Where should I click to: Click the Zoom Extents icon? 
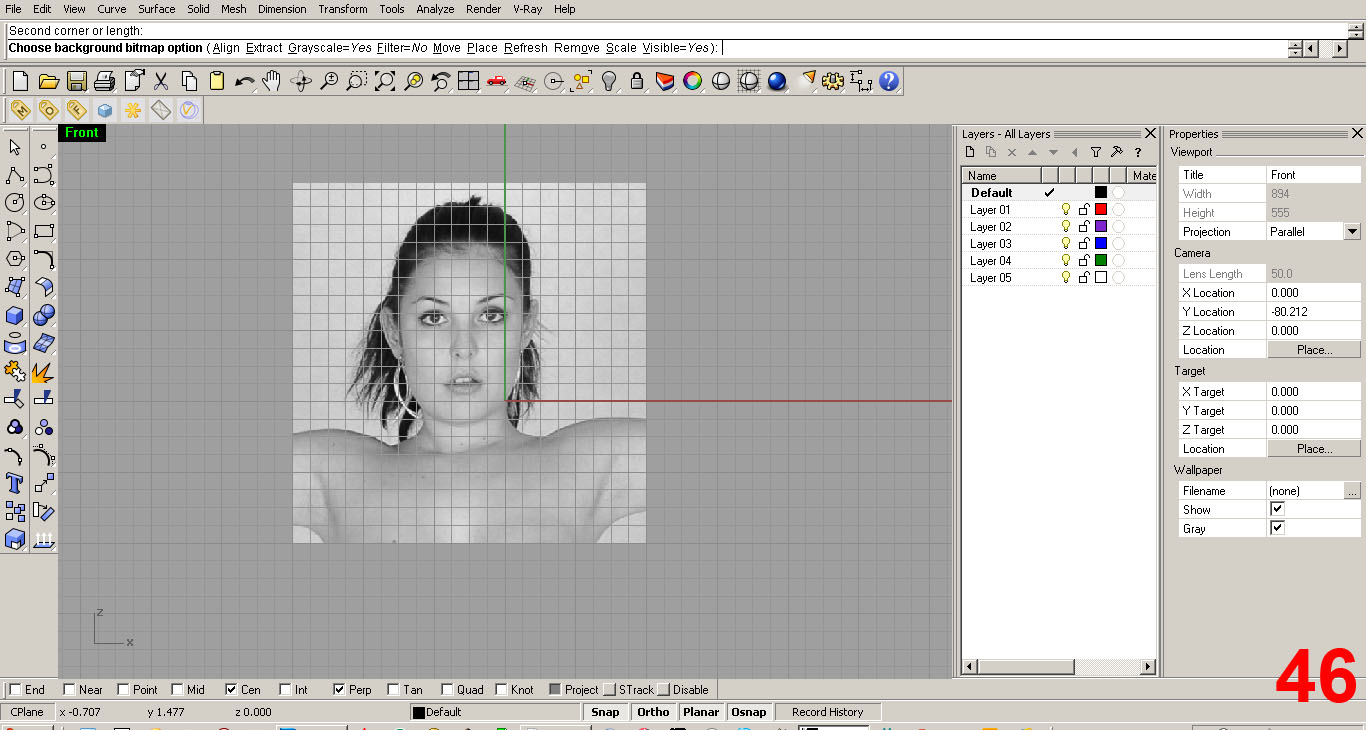385,81
